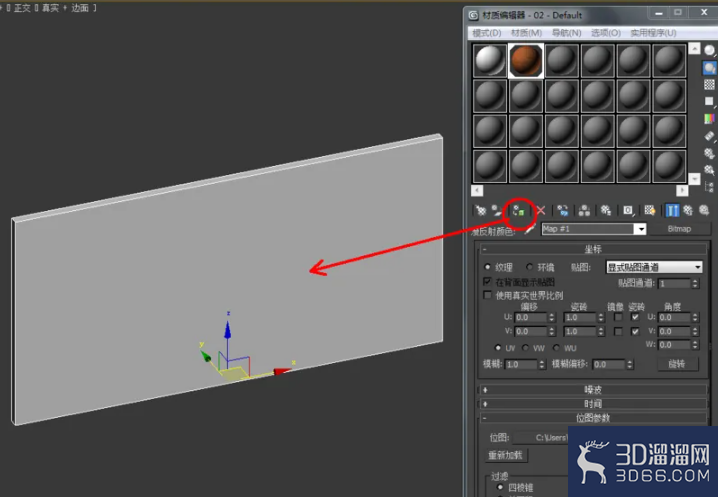Select the 环境 radio button
The height and width of the screenshot is (497, 718).
tap(529, 267)
